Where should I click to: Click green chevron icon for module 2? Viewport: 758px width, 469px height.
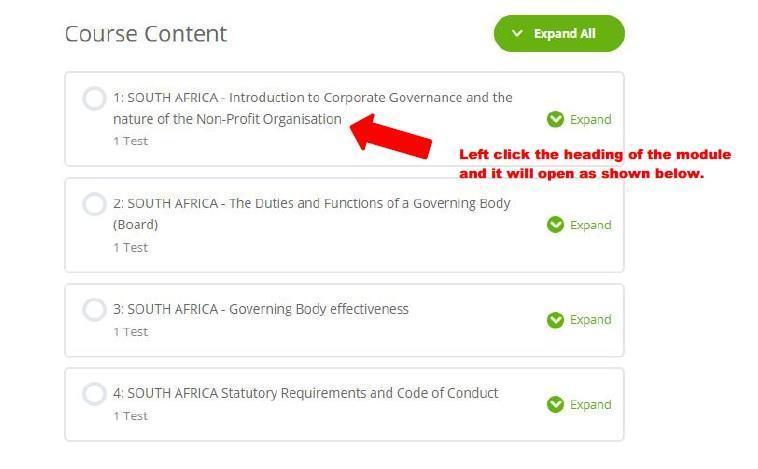click(555, 224)
